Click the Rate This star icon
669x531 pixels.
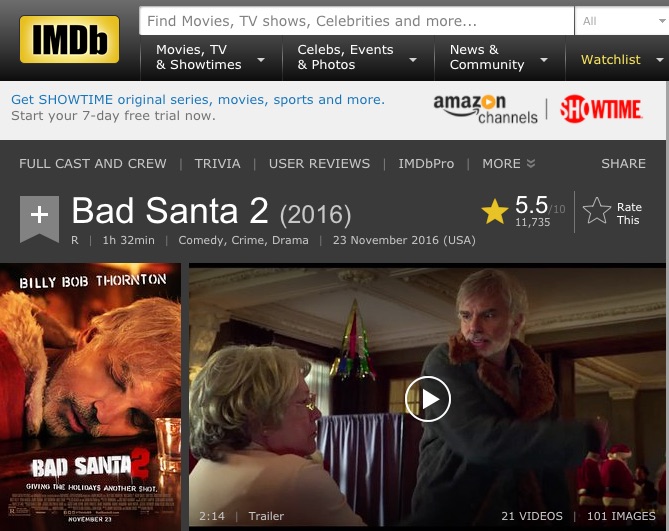point(597,211)
